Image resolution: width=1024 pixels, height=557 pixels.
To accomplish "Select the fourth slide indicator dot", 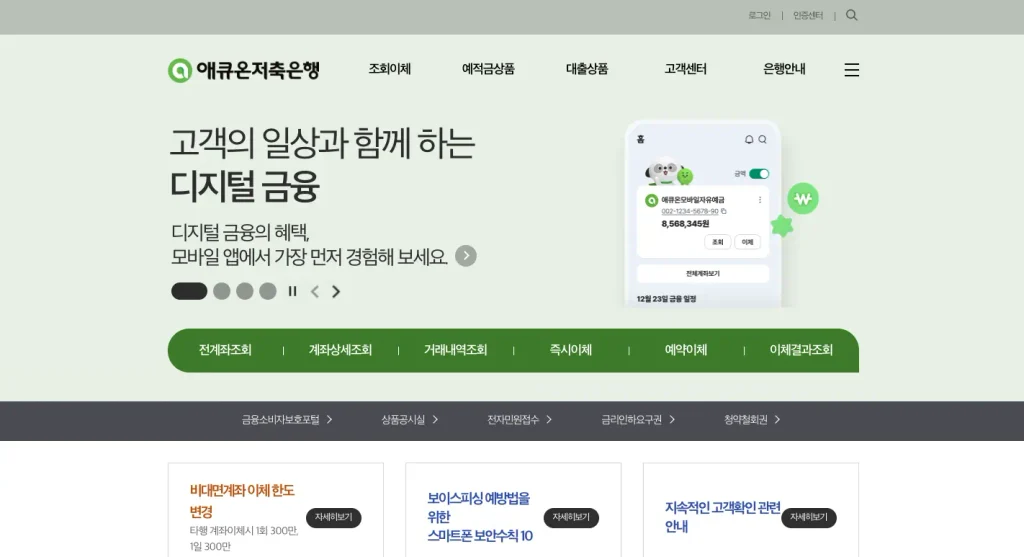I will [268, 291].
